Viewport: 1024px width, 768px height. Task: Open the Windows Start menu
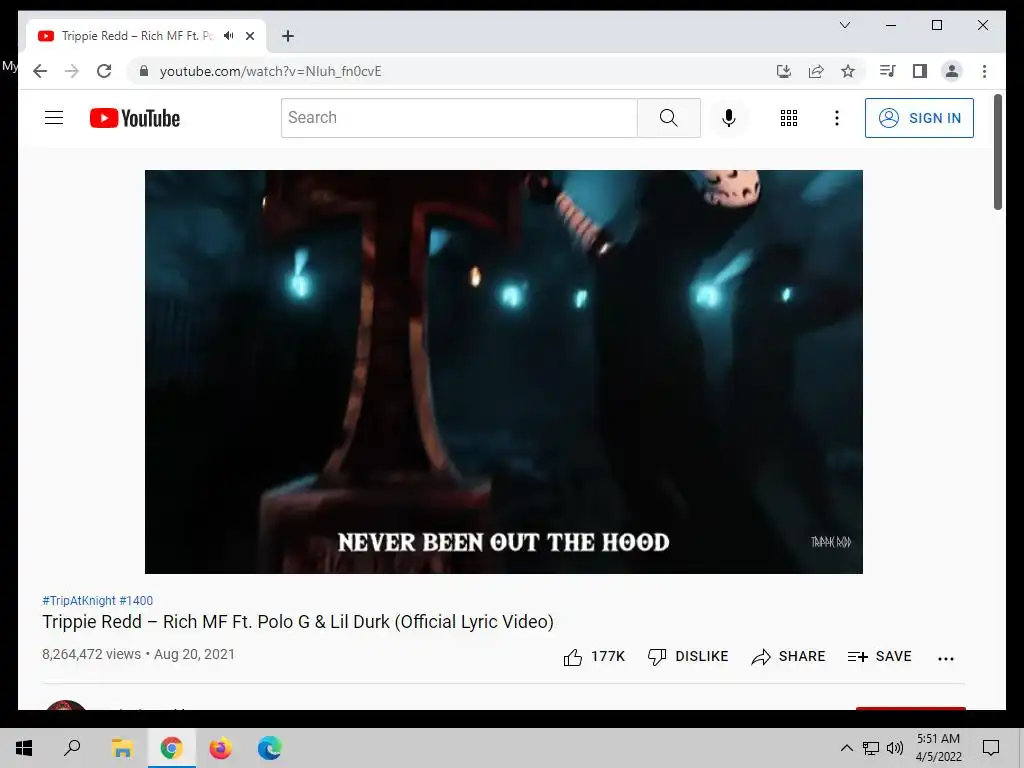(x=24, y=748)
